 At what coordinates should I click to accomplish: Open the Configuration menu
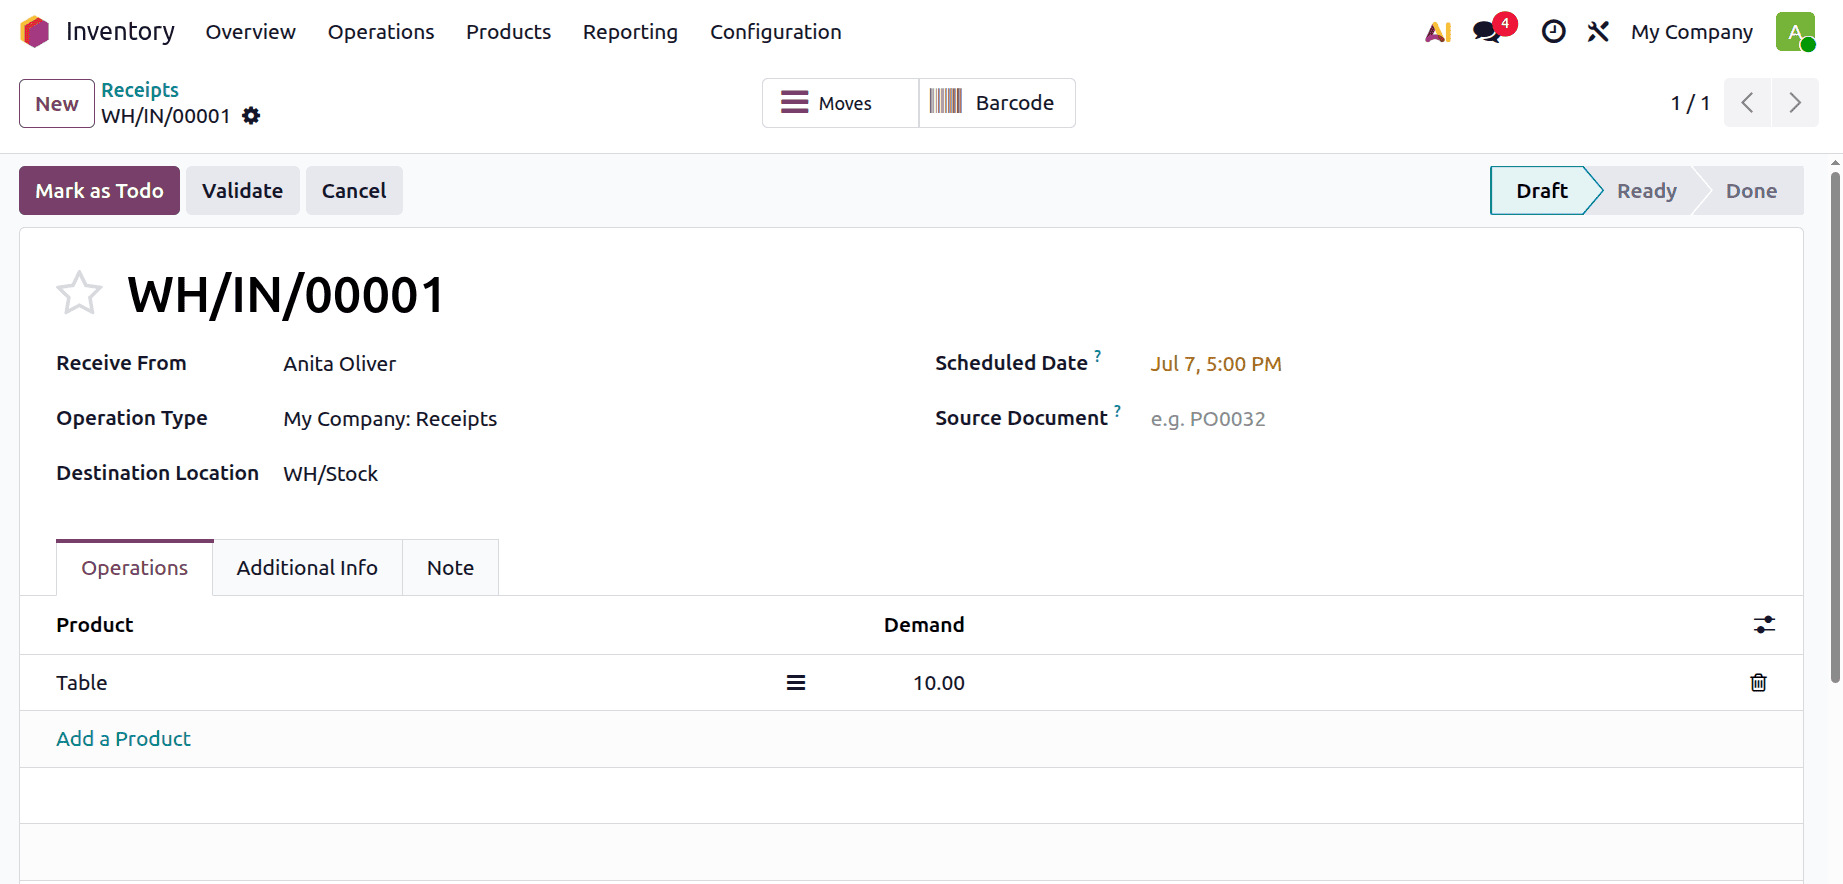(776, 32)
